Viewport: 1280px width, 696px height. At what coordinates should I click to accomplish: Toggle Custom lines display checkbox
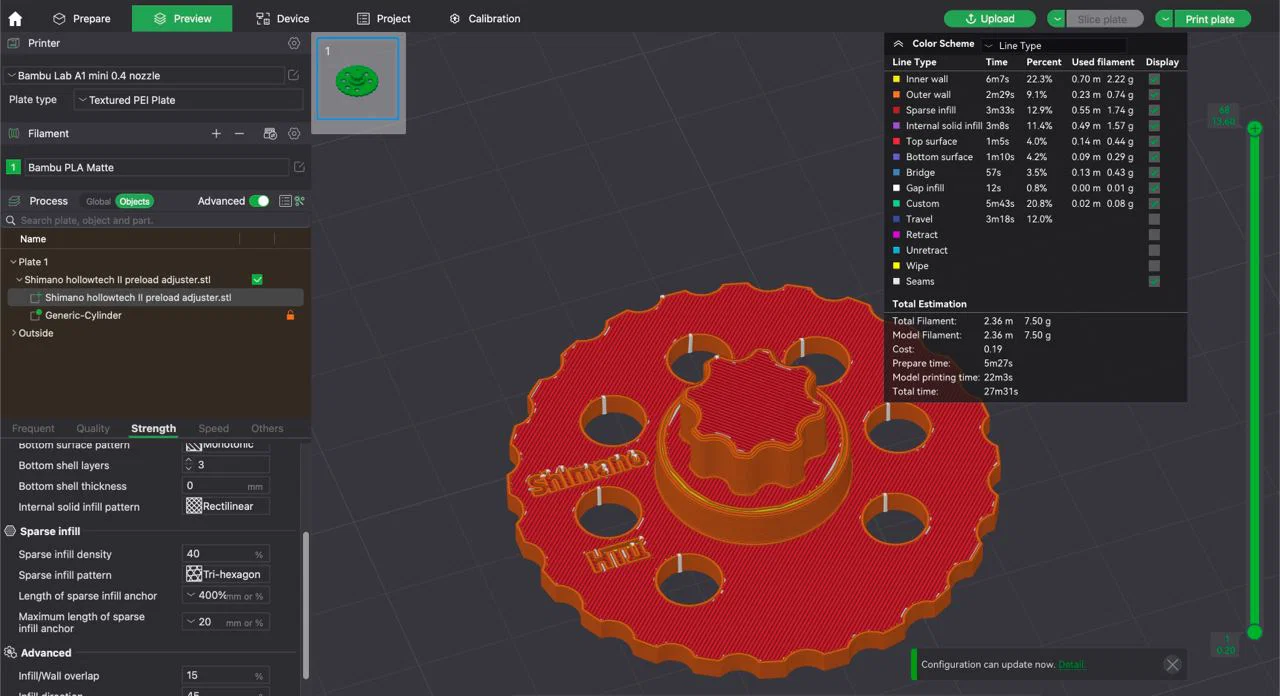[1154, 203]
